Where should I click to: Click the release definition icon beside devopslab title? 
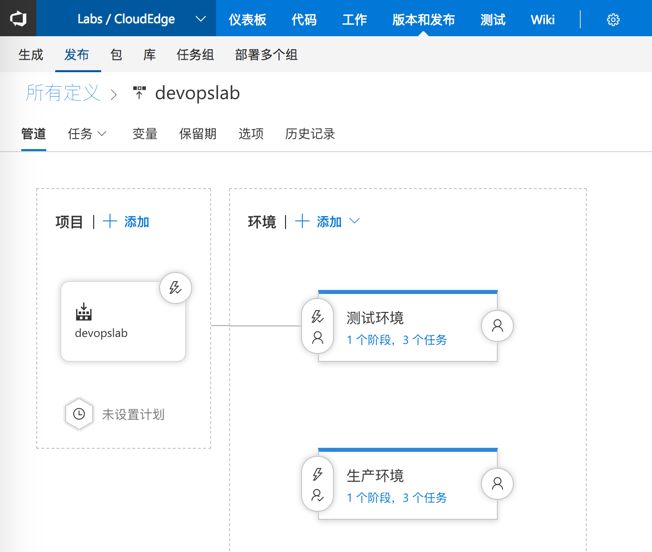pyautogui.click(x=139, y=92)
